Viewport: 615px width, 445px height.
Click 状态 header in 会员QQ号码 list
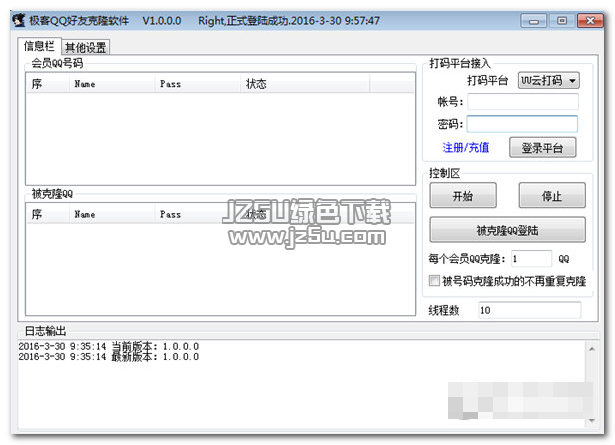pyautogui.click(x=305, y=84)
